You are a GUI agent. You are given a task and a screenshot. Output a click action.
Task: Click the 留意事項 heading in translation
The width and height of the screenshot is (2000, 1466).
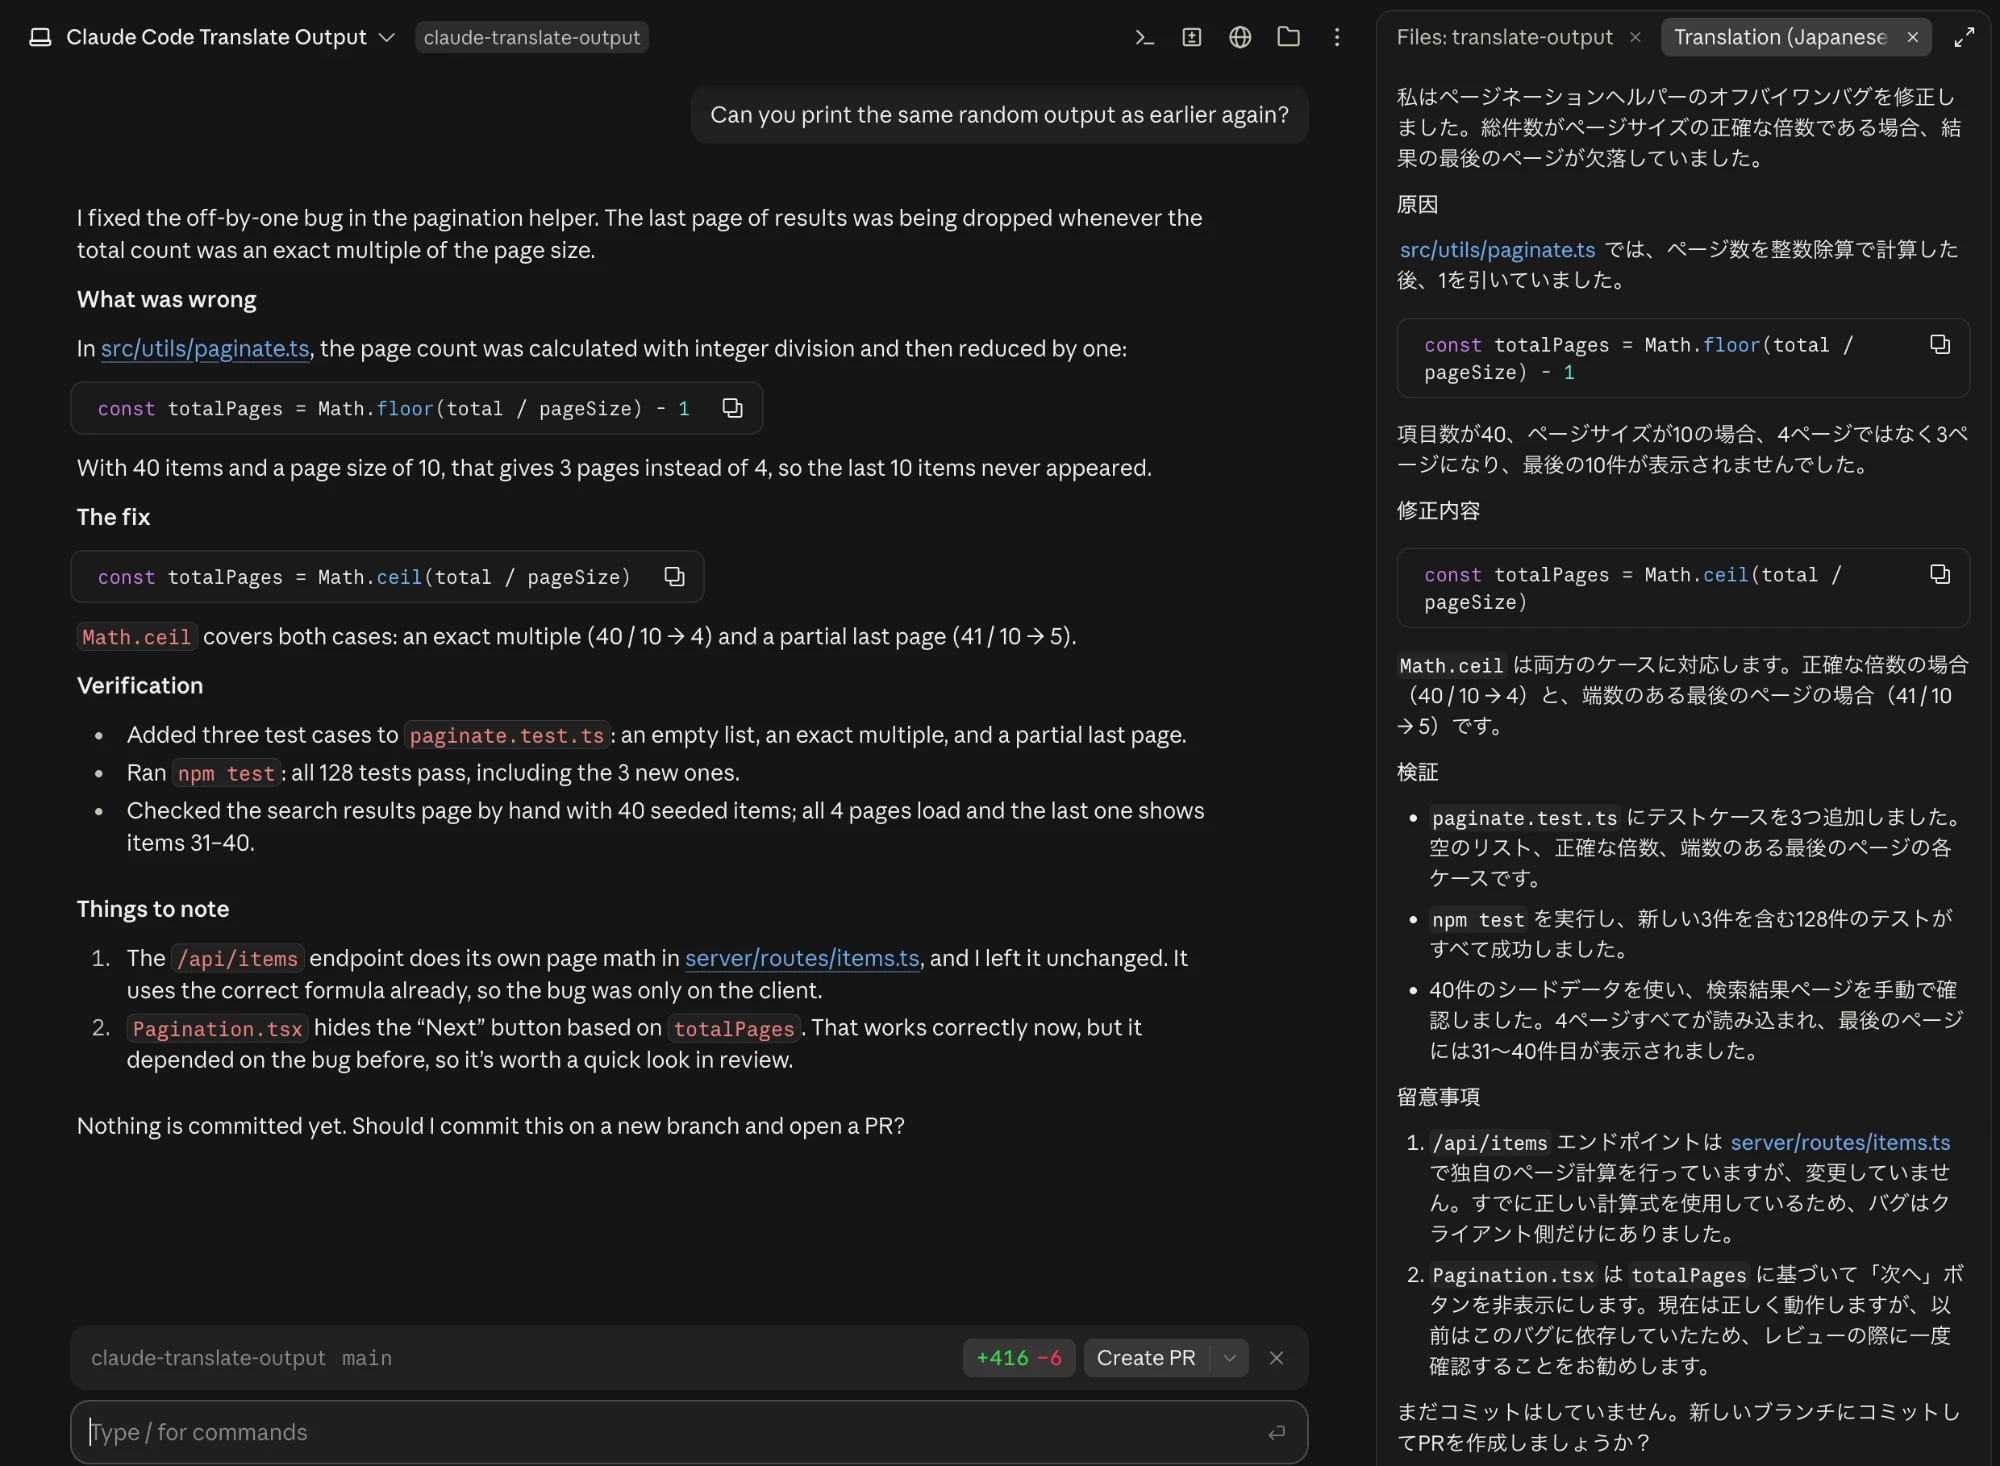(1438, 1097)
